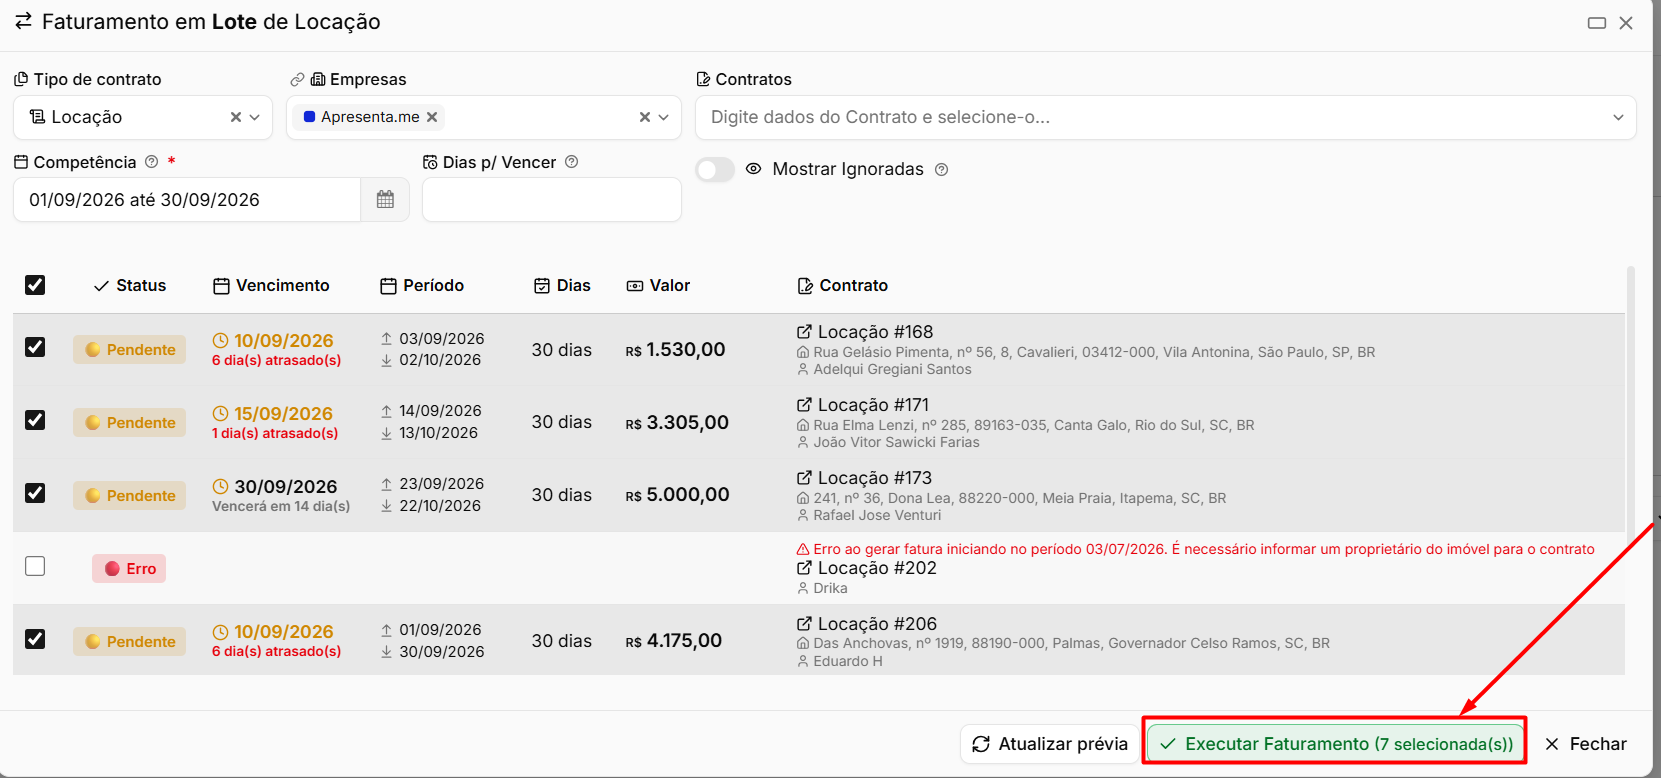Enable the Mostrar Ignoradas switch
The image size is (1661, 778).
[715, 170]
